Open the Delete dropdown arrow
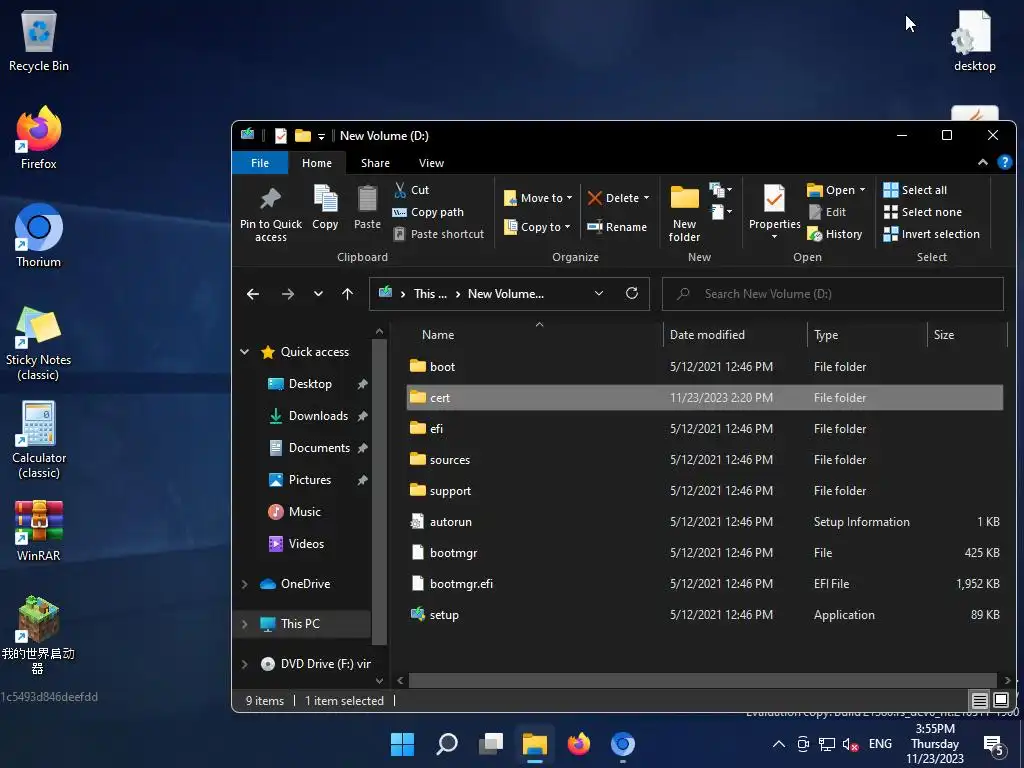Image resolution: width=1024 pixels, height=768 pixels. pyautogui.click(x=647, y=198)
